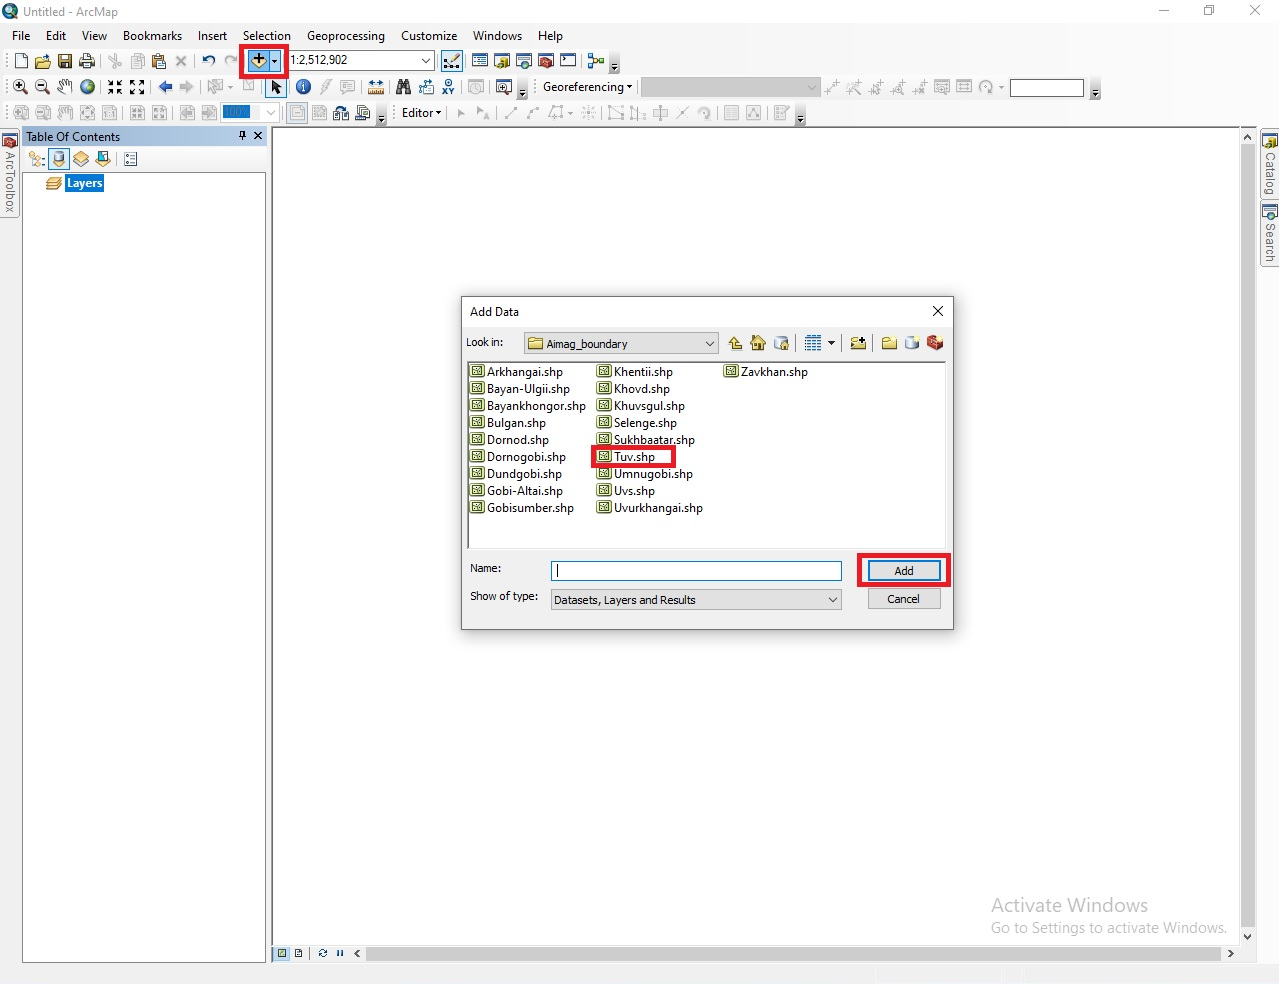Viewport: 1279px width, 984px height.
Task: Select the Zoom Out tool
Action: 42,87
